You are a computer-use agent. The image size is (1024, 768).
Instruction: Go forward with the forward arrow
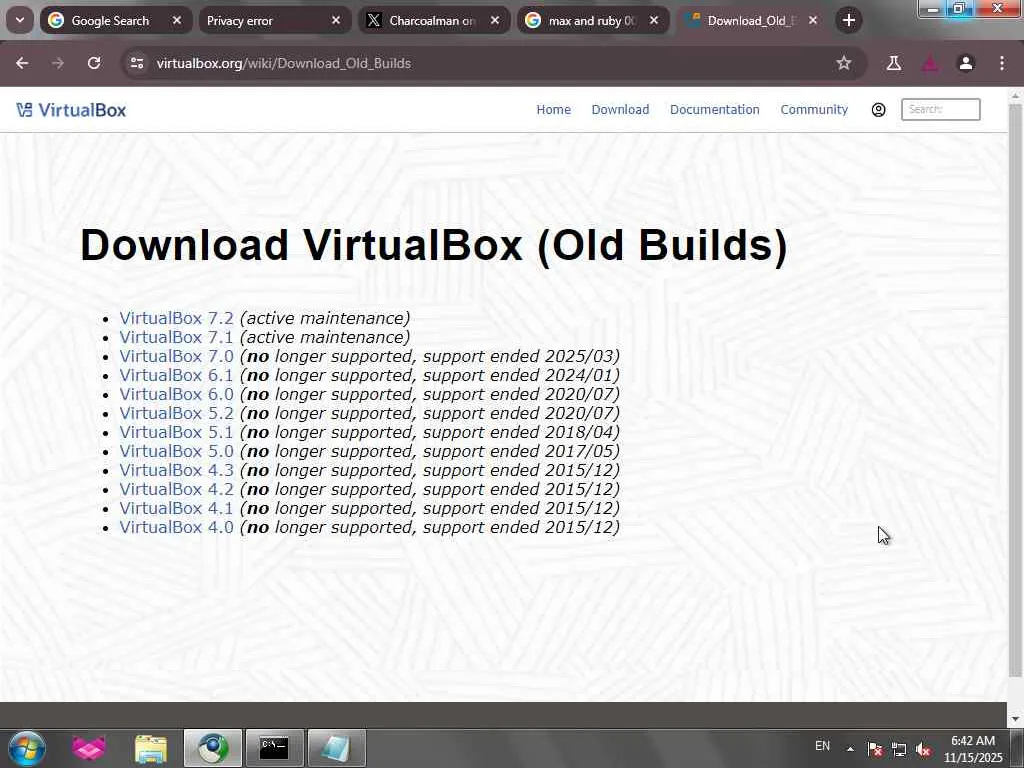(58, 63)
